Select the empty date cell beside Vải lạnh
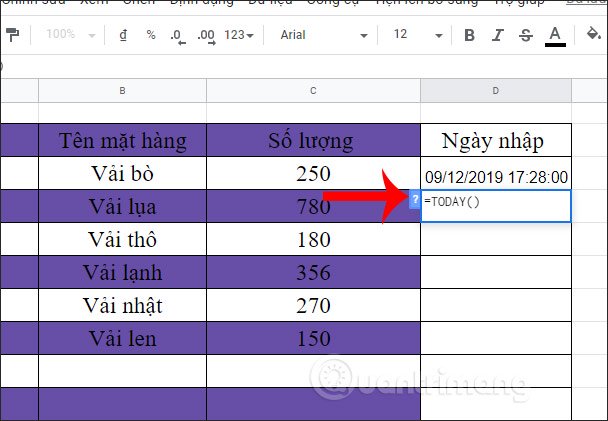The height and width of the screenshot is (421, 608). (x=496, y=272)
